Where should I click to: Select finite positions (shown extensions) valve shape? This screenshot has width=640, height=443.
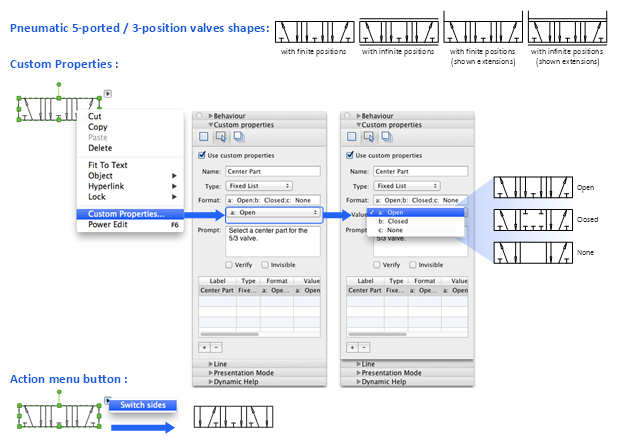click(x=483, y=27)
